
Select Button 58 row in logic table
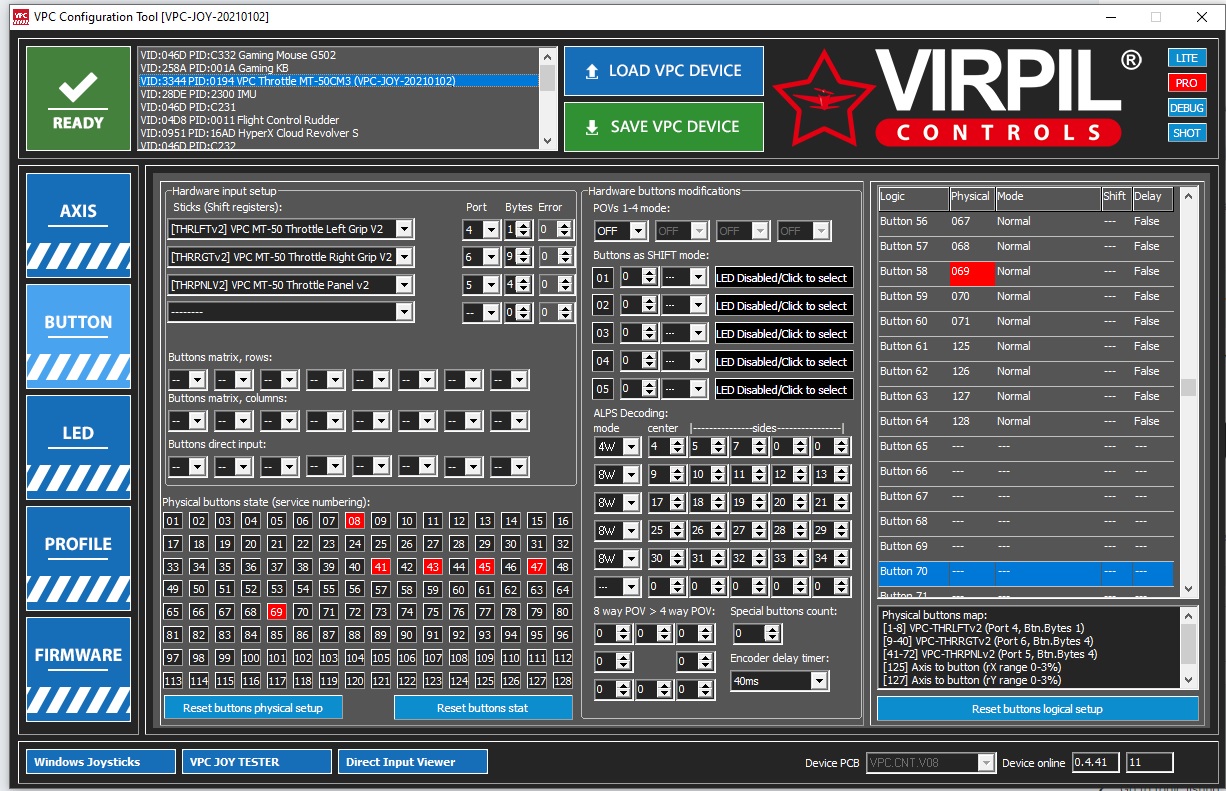[x=1028, y=271]
